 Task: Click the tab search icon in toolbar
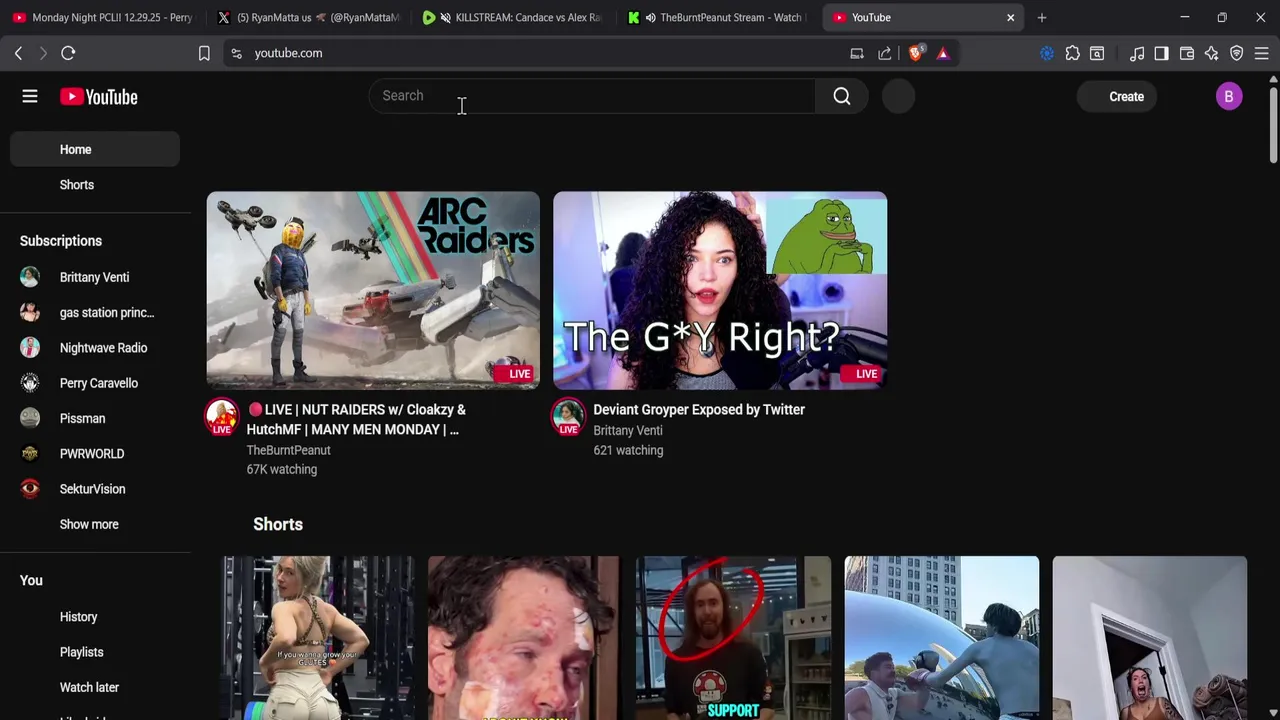1097,53
